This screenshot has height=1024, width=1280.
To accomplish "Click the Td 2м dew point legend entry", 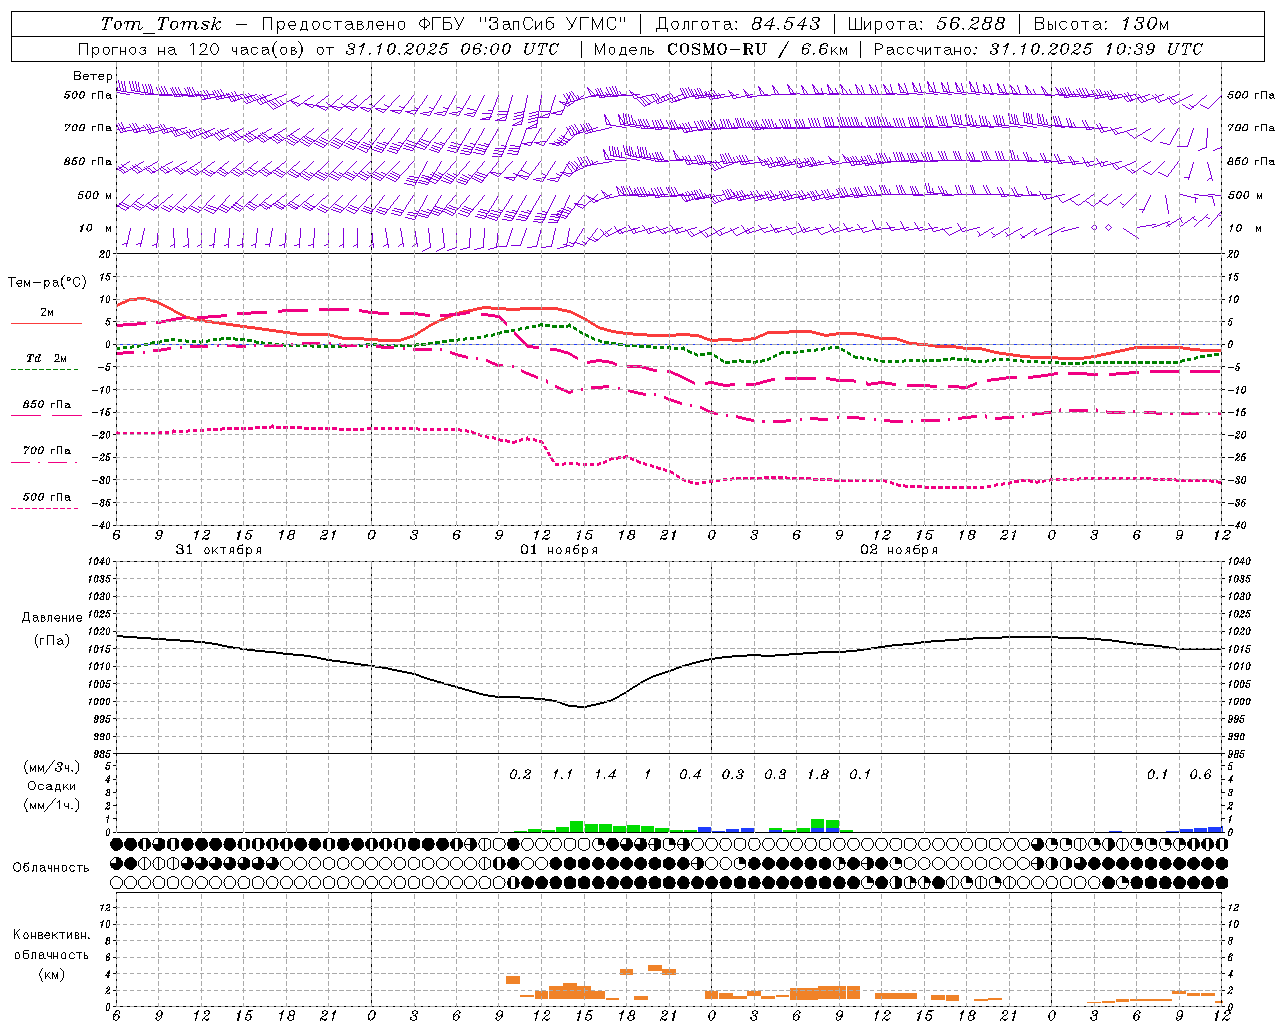I will point(47,358).
